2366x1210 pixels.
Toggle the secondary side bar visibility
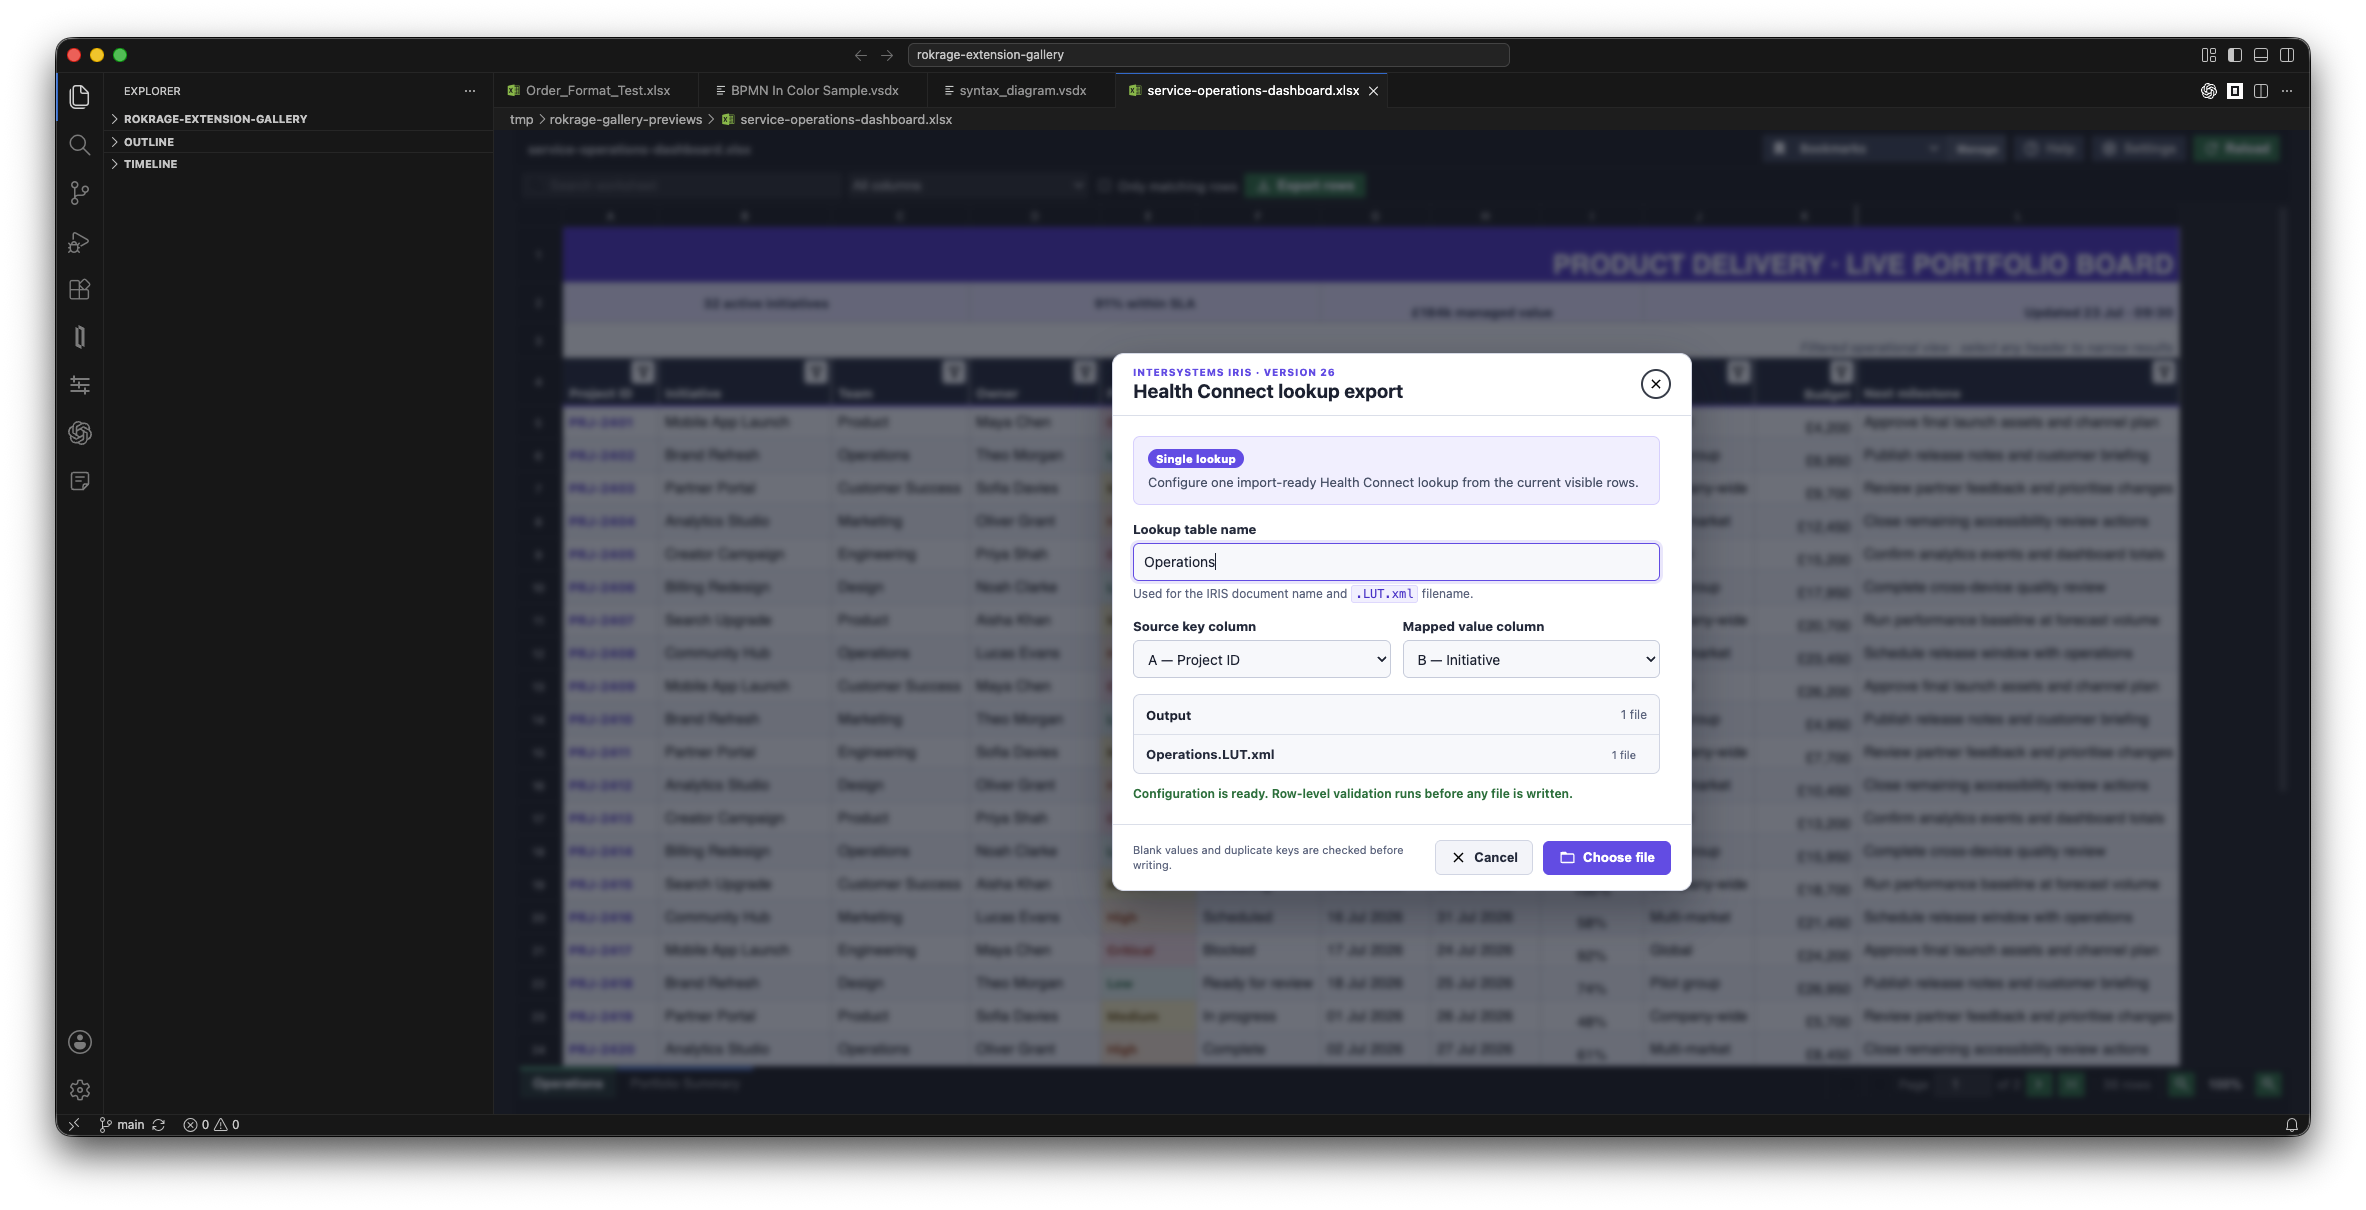(2287, 55)
